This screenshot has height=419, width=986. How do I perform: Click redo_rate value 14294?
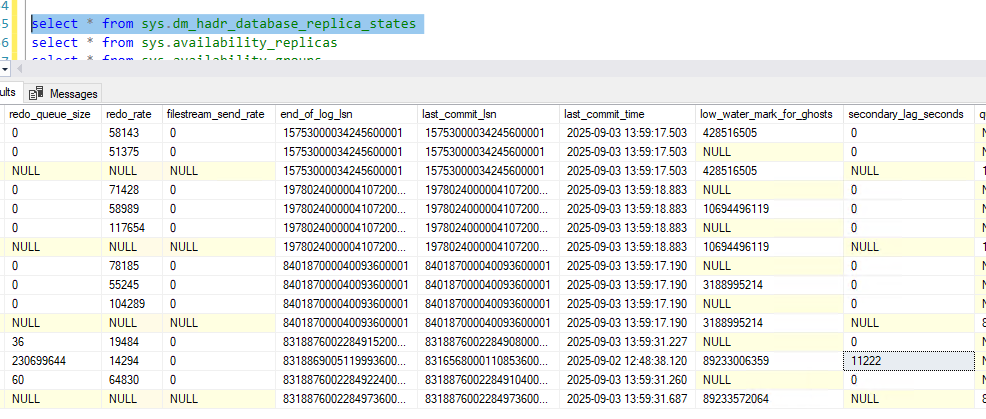[133, 361]
